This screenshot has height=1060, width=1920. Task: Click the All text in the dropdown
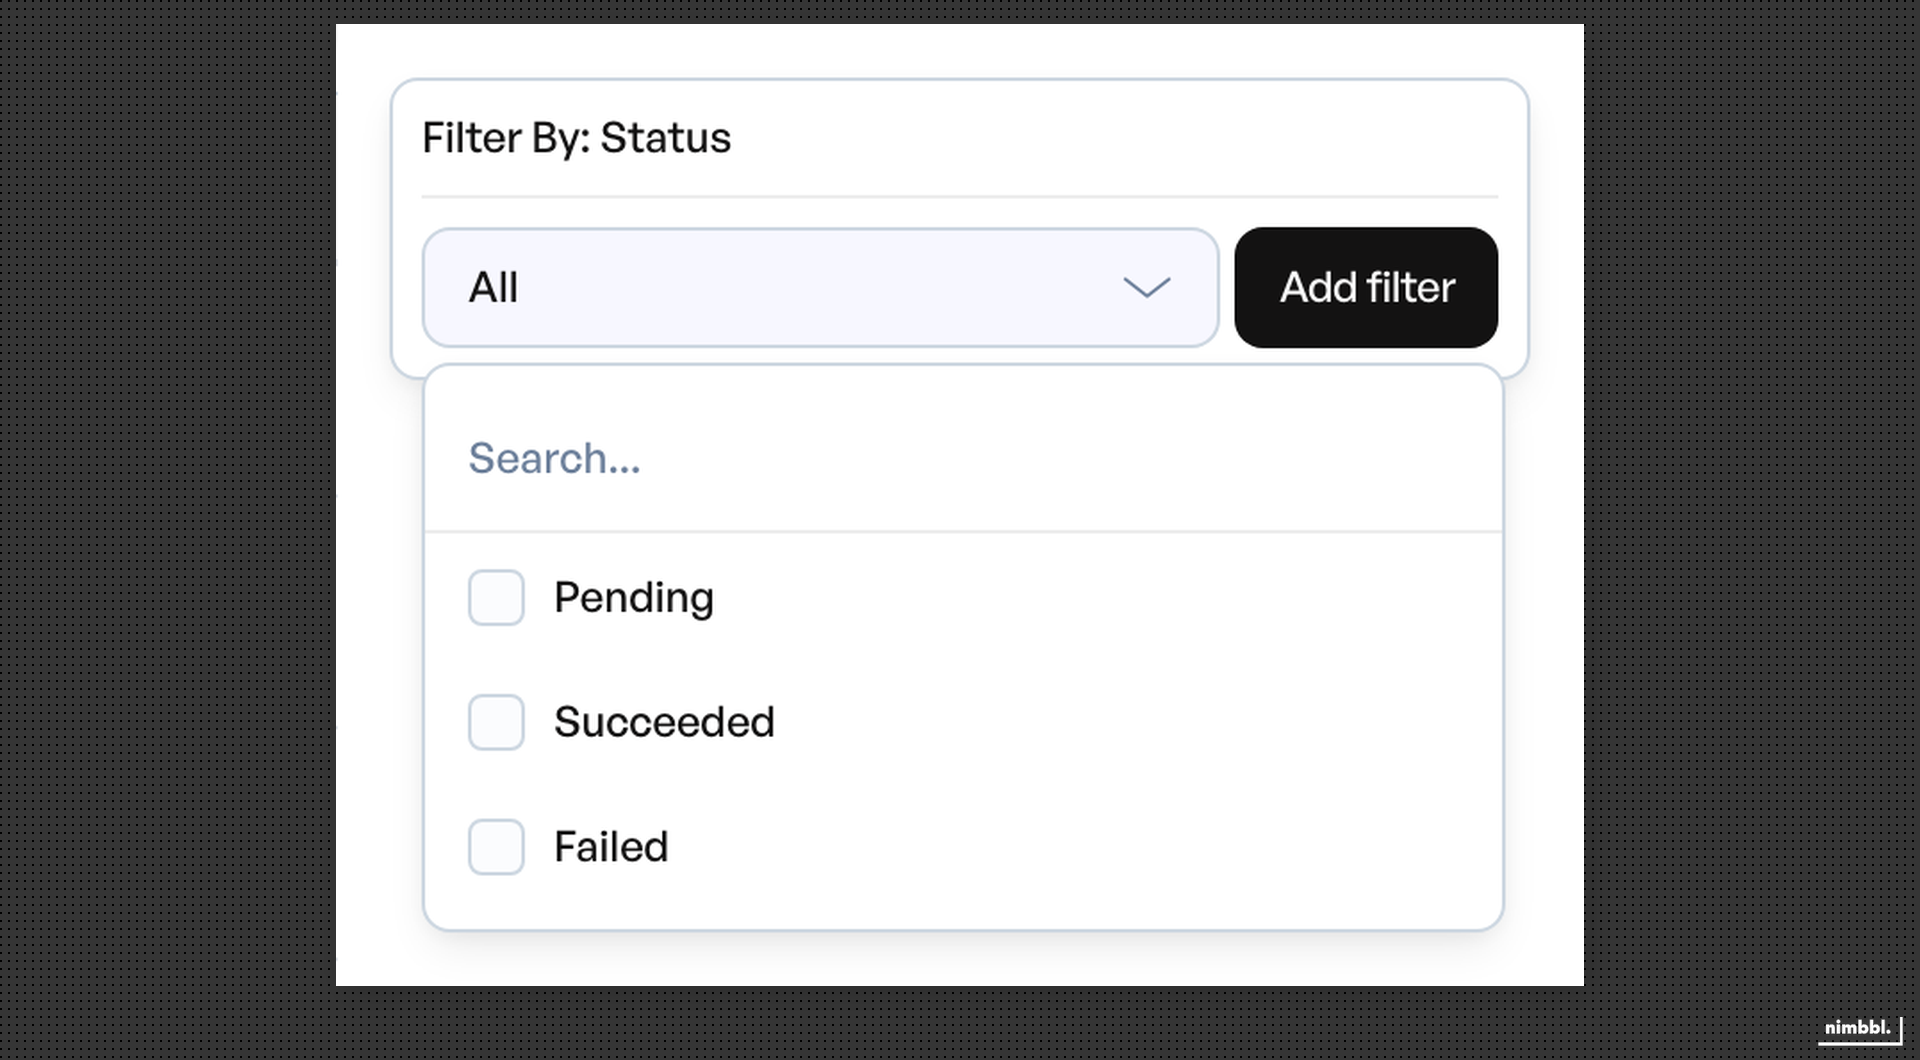(x=492, y=288)
